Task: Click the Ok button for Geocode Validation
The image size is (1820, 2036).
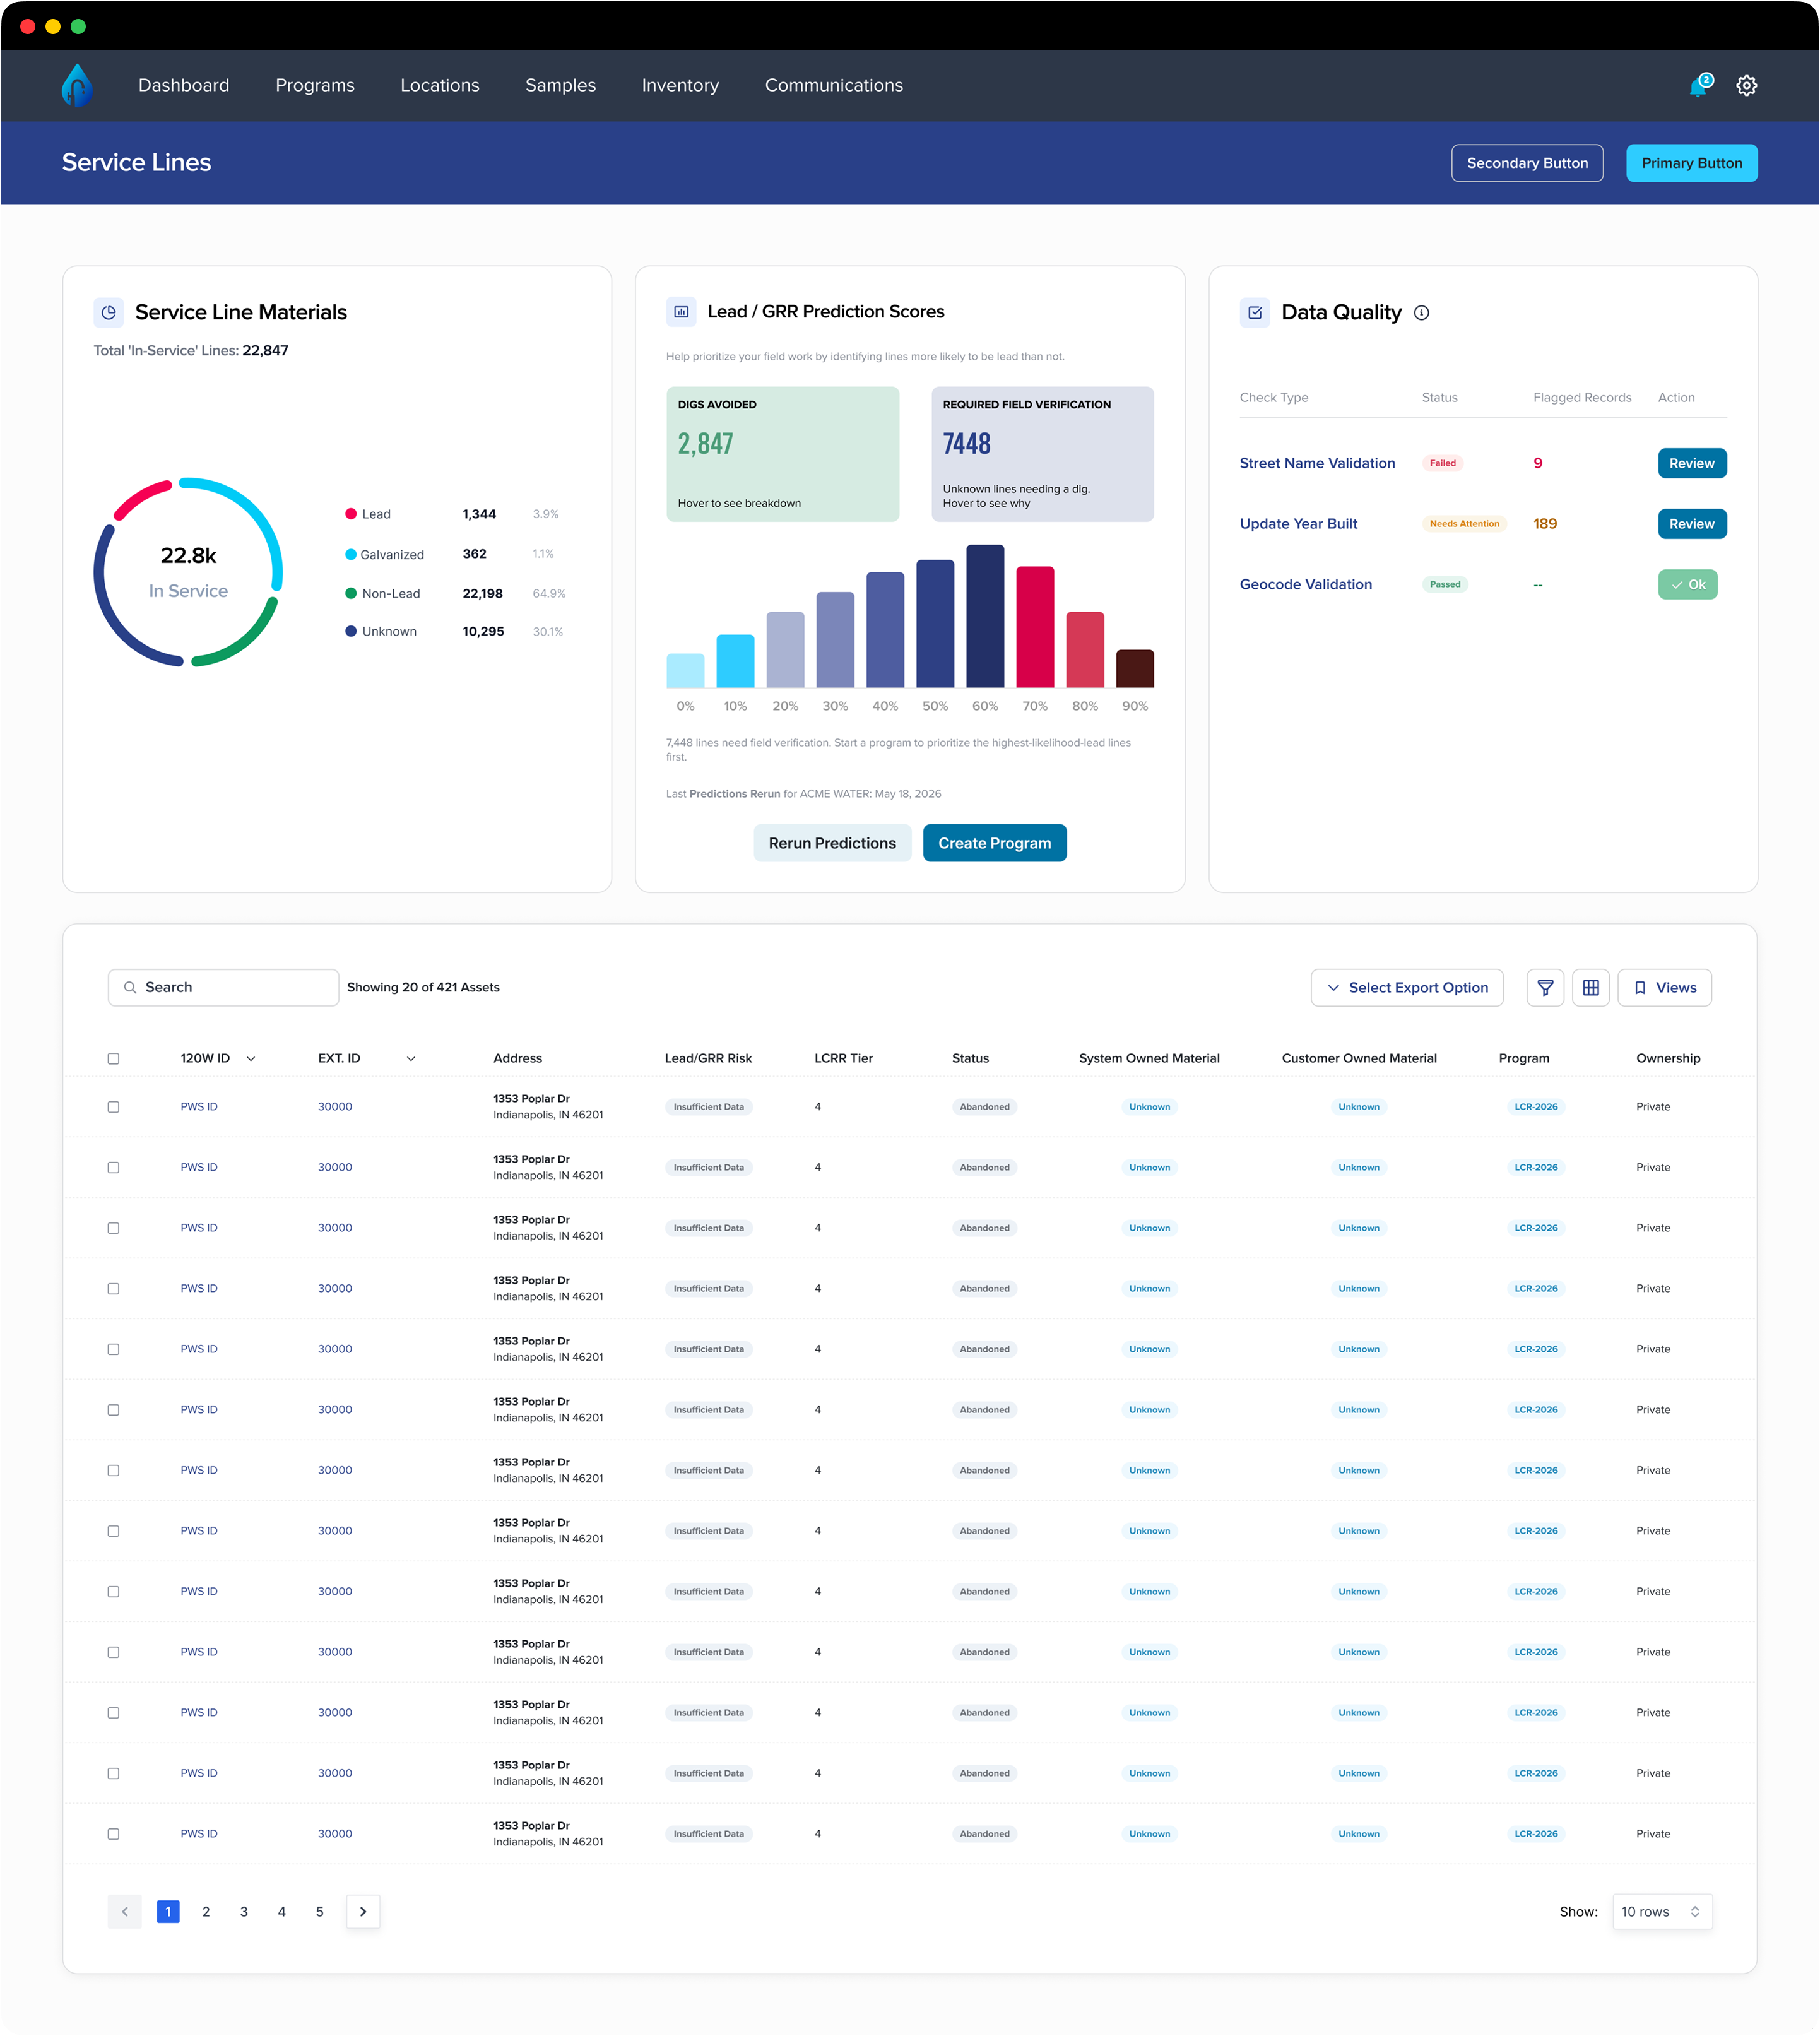Action: pos(1687,585)
